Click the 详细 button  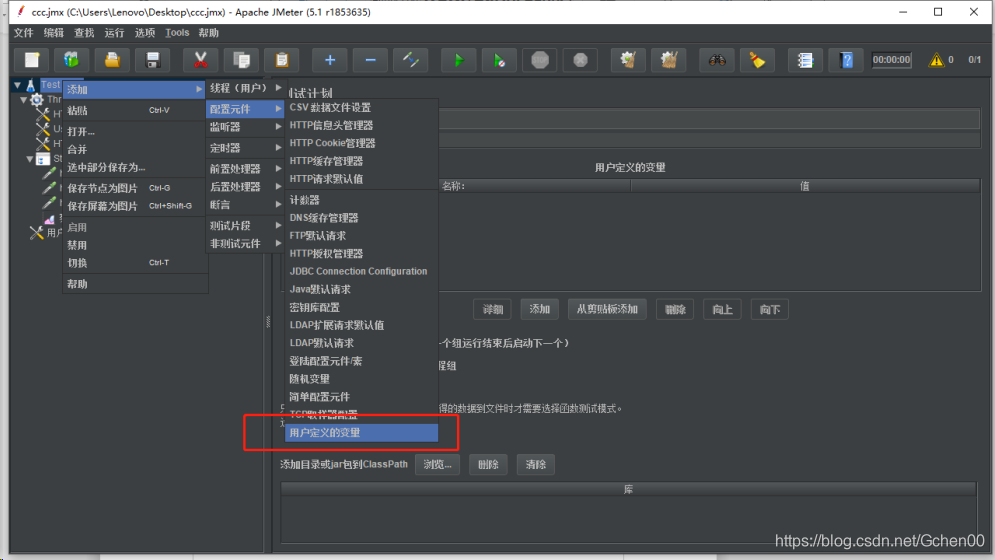coord(492,309)
